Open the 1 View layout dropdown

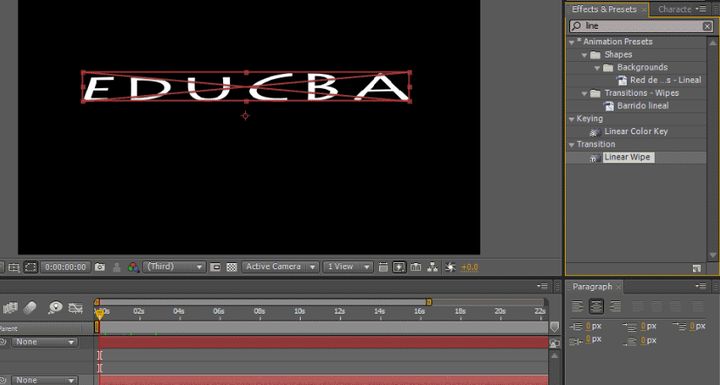tap(348, 266)
